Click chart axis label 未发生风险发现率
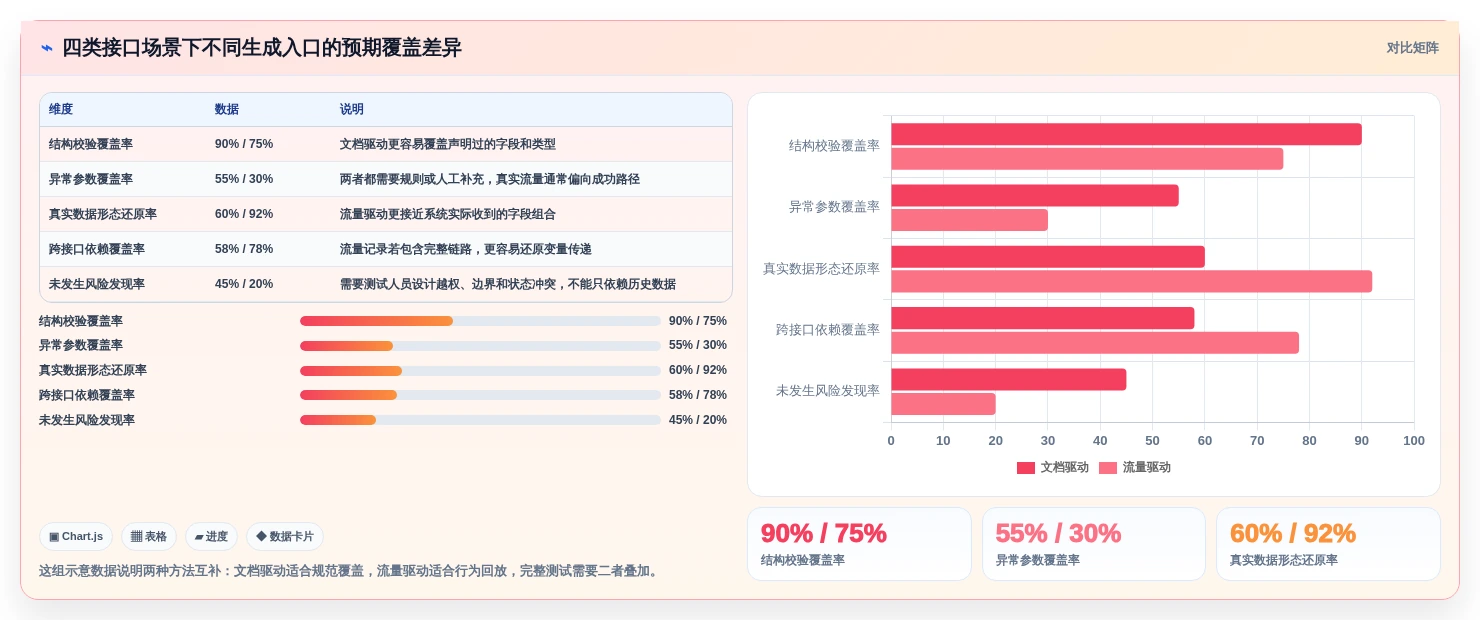Screen dimensions: 1480x620 tap(827, 391)
